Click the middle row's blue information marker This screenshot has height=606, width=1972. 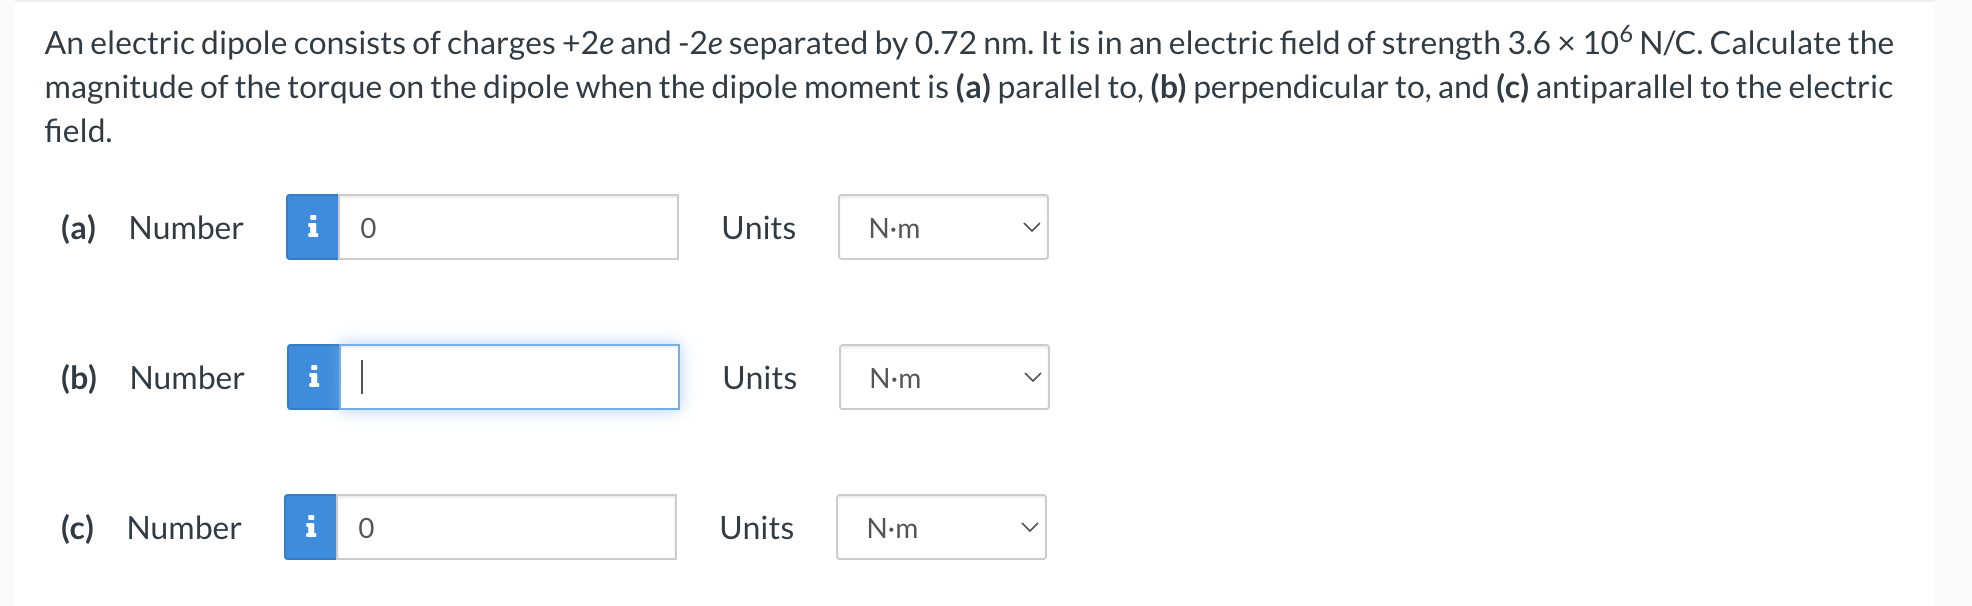click(313, 378)
